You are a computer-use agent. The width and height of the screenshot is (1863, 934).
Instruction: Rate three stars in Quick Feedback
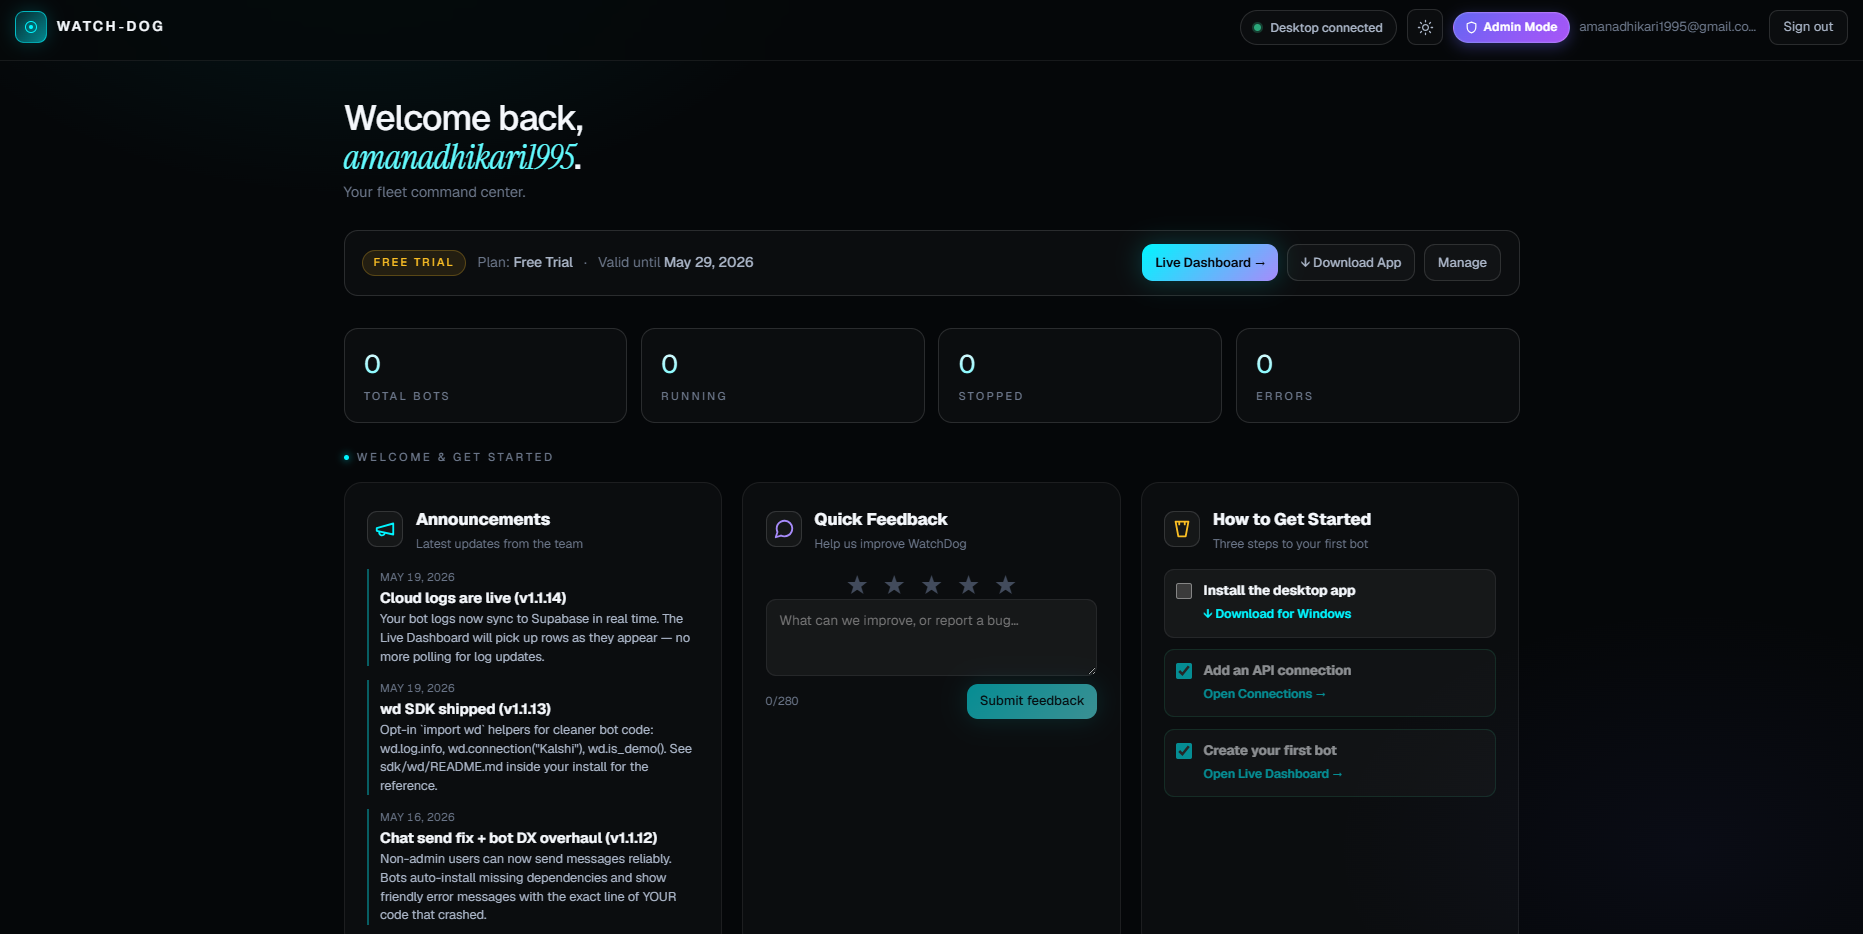931,585
